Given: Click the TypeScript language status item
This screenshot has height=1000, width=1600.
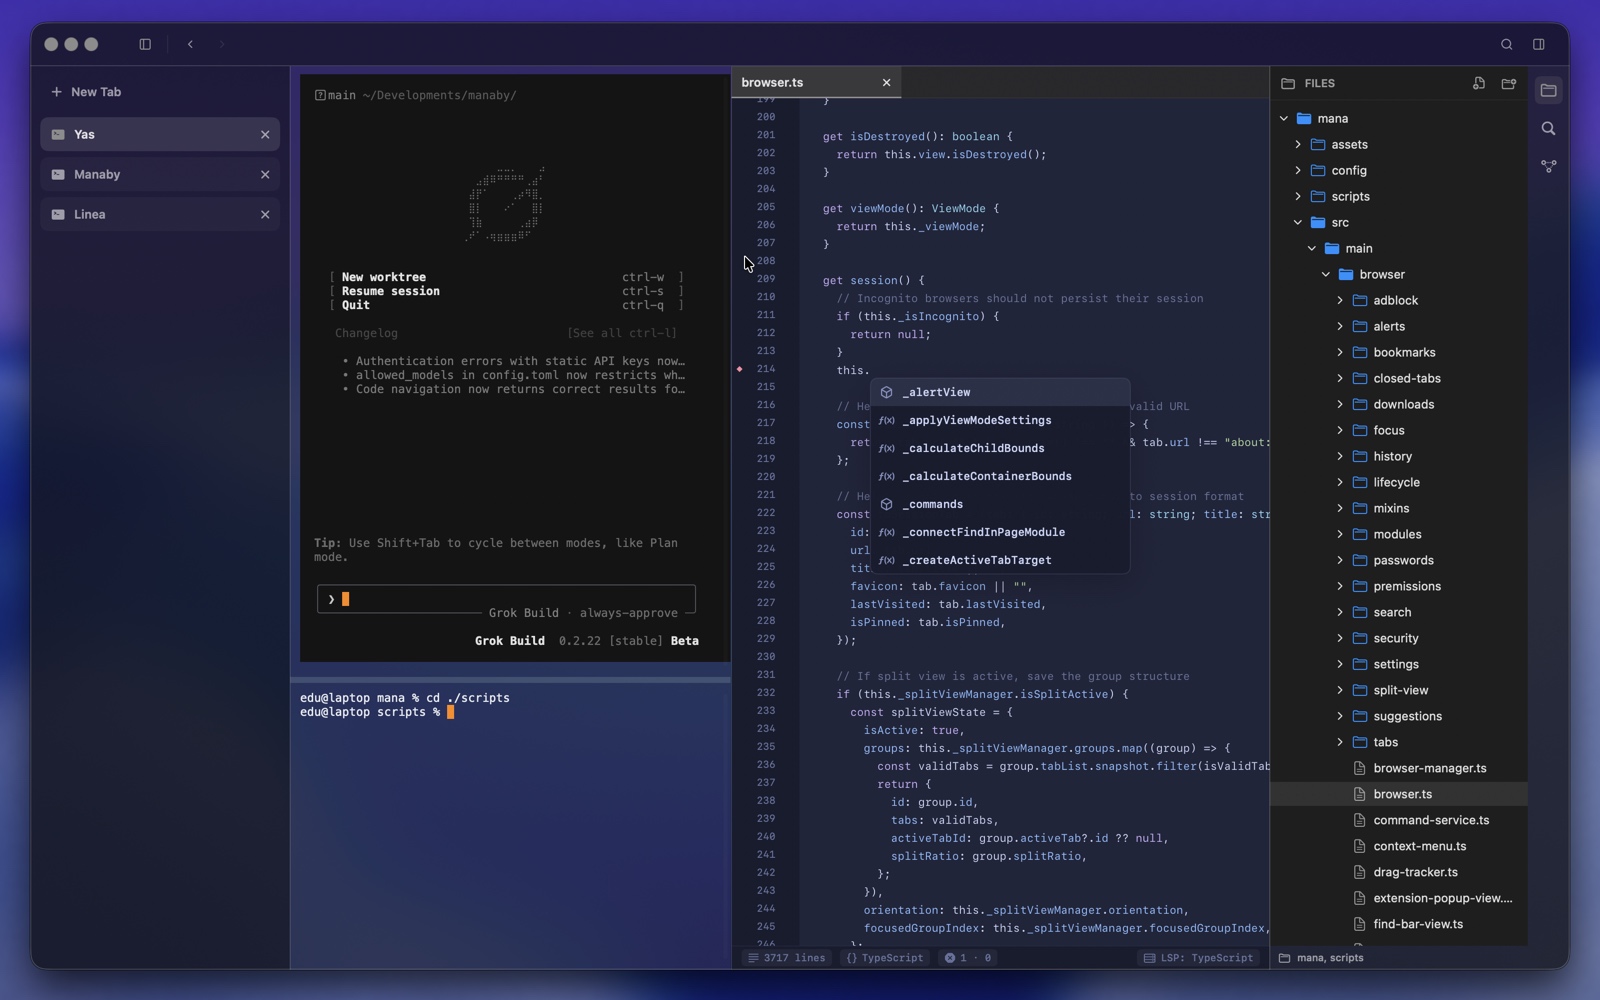Looking at the screenshot, I should [x=885, y=958].
